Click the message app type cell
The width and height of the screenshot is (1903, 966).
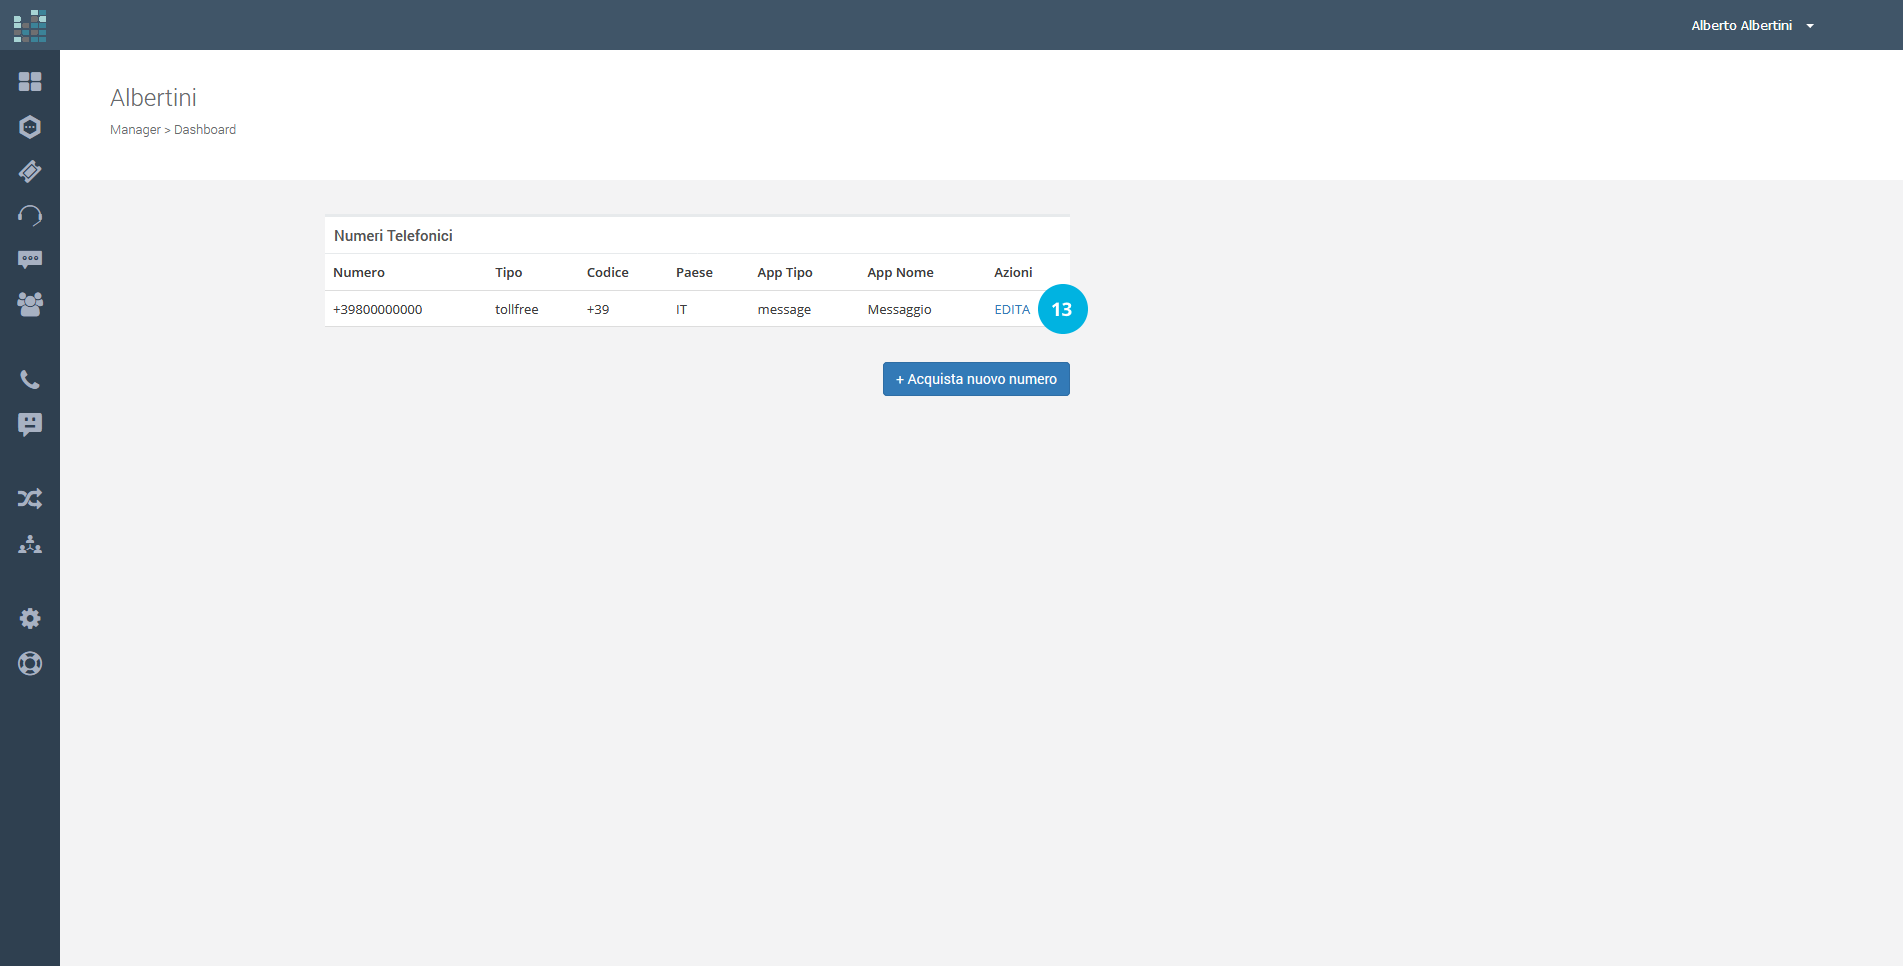point(784,310)
